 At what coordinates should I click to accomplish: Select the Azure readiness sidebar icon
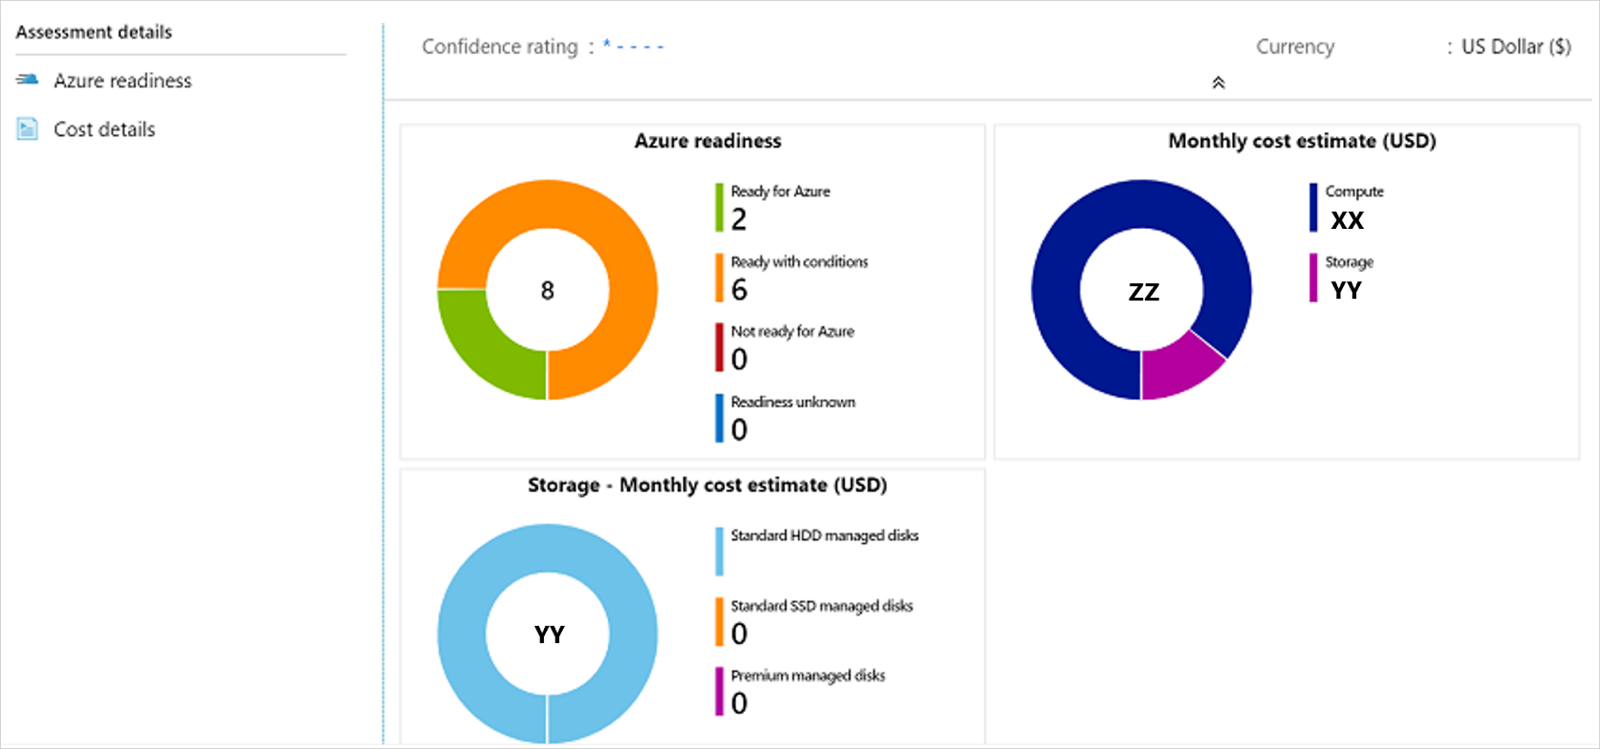point(25,80)
